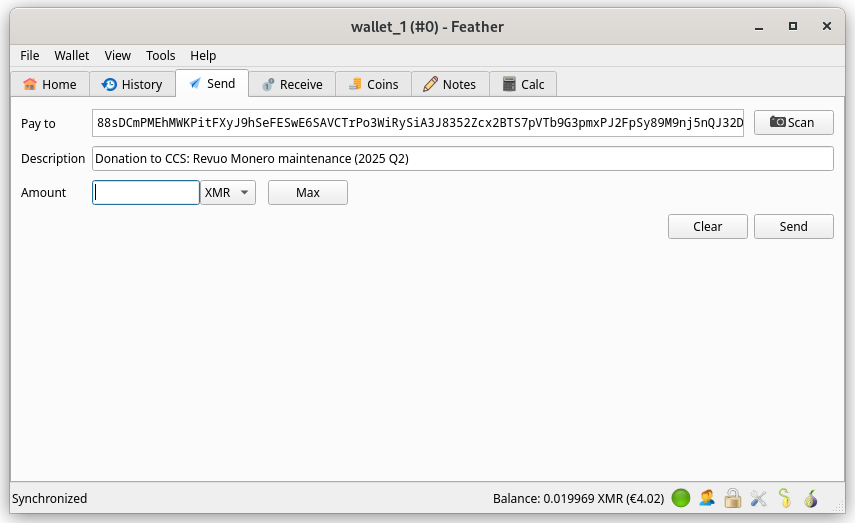The image size is (855, 523).
Task: Open the Calc tab
Action: (x=523, y=85)
